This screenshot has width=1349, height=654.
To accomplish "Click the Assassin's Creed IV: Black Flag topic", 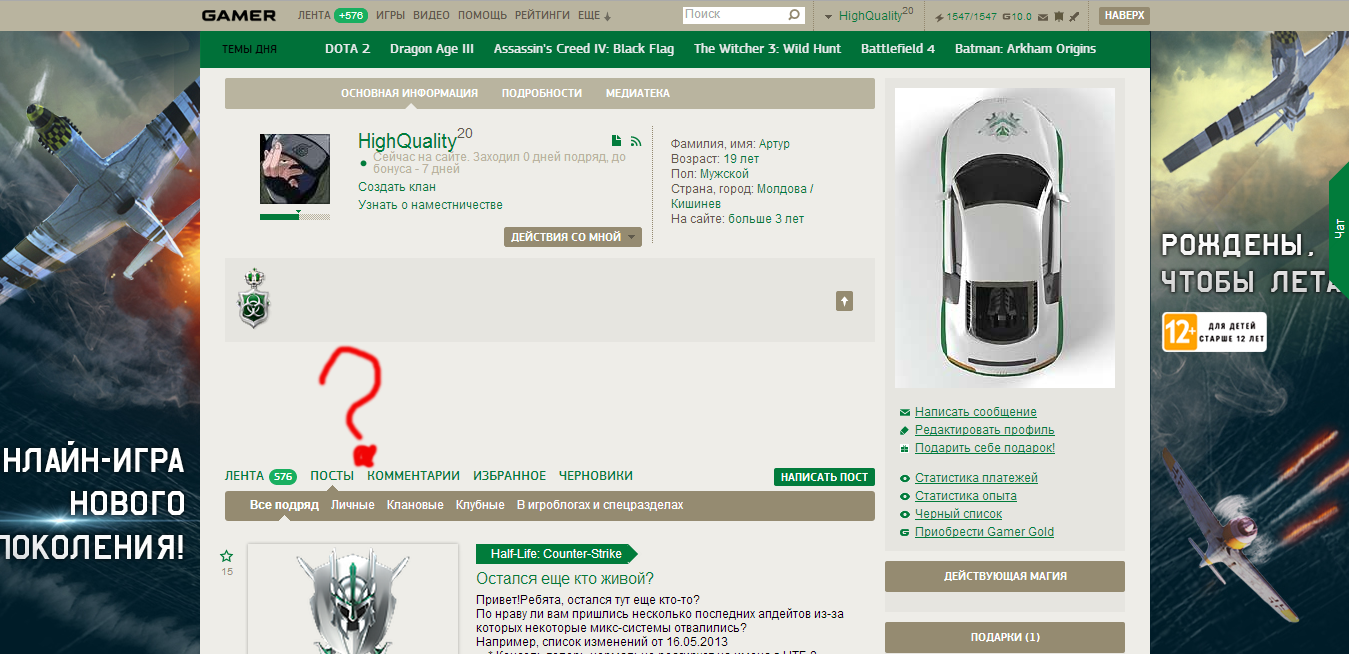I will pyautogui.click(x=584, y=49).
